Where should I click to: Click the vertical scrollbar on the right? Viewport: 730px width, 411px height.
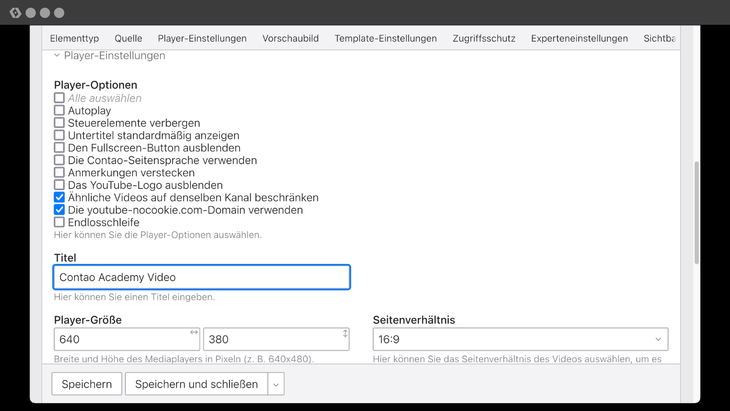696,200
